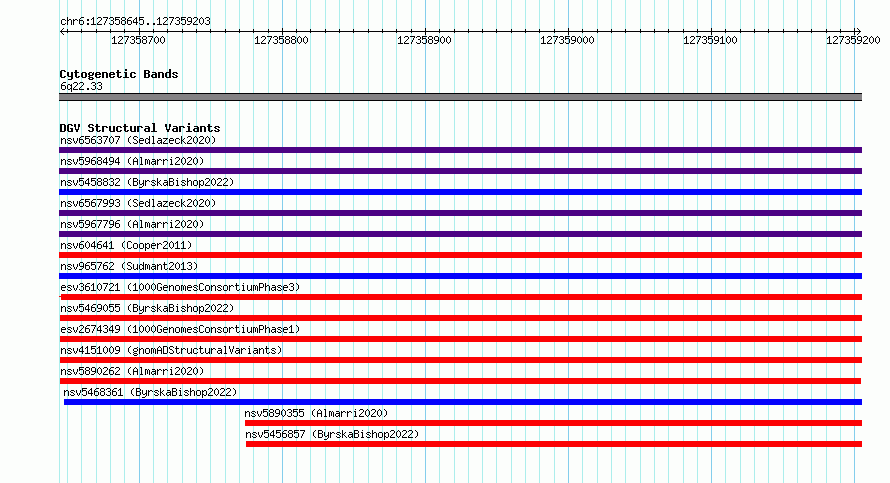Click the left arrow on the ruler
890x483 pixels.
point(62,31)
